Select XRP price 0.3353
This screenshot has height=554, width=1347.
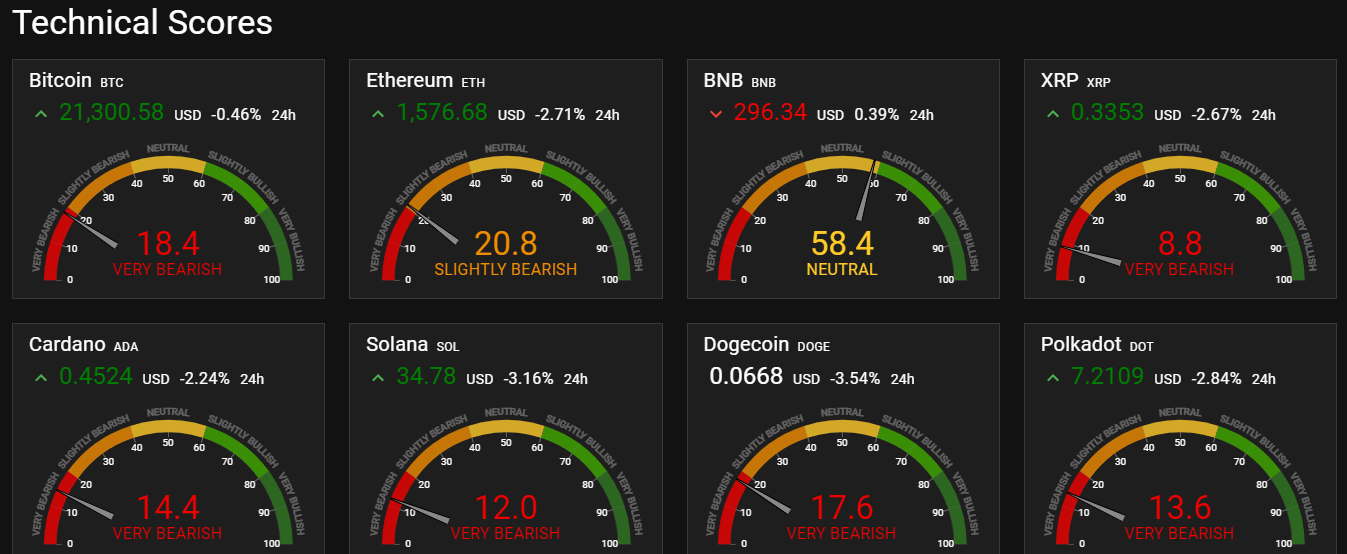(1107, 113)
